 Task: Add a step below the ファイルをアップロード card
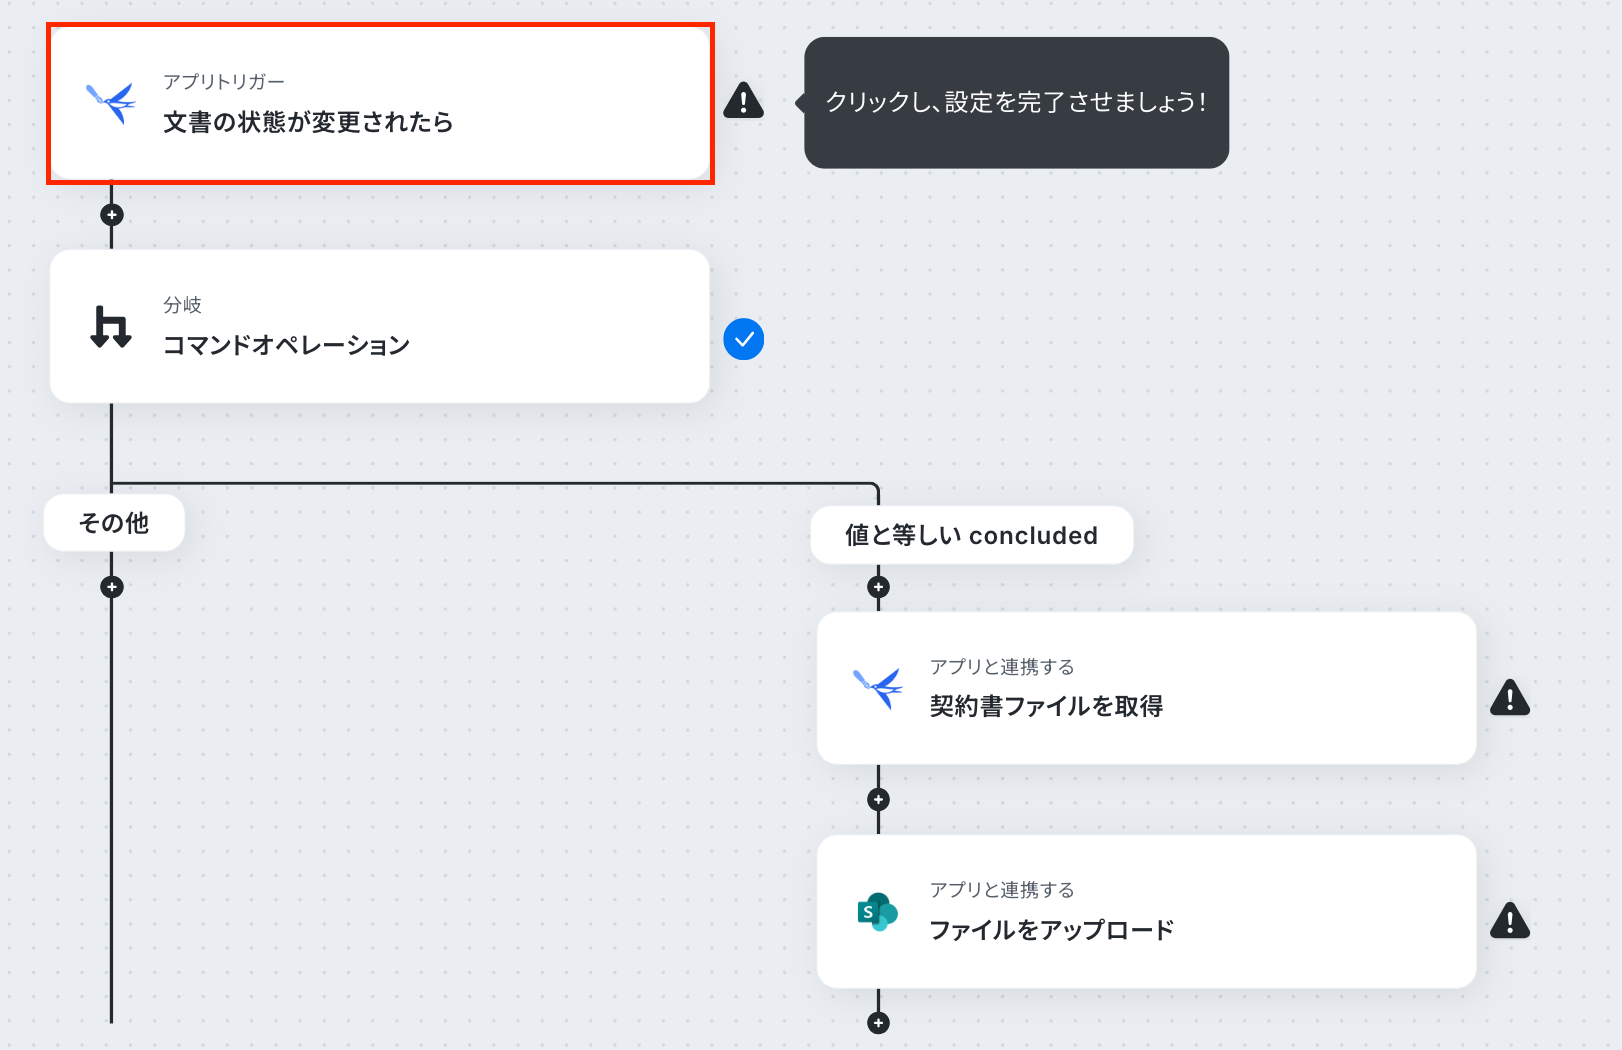click(878, 1023)
